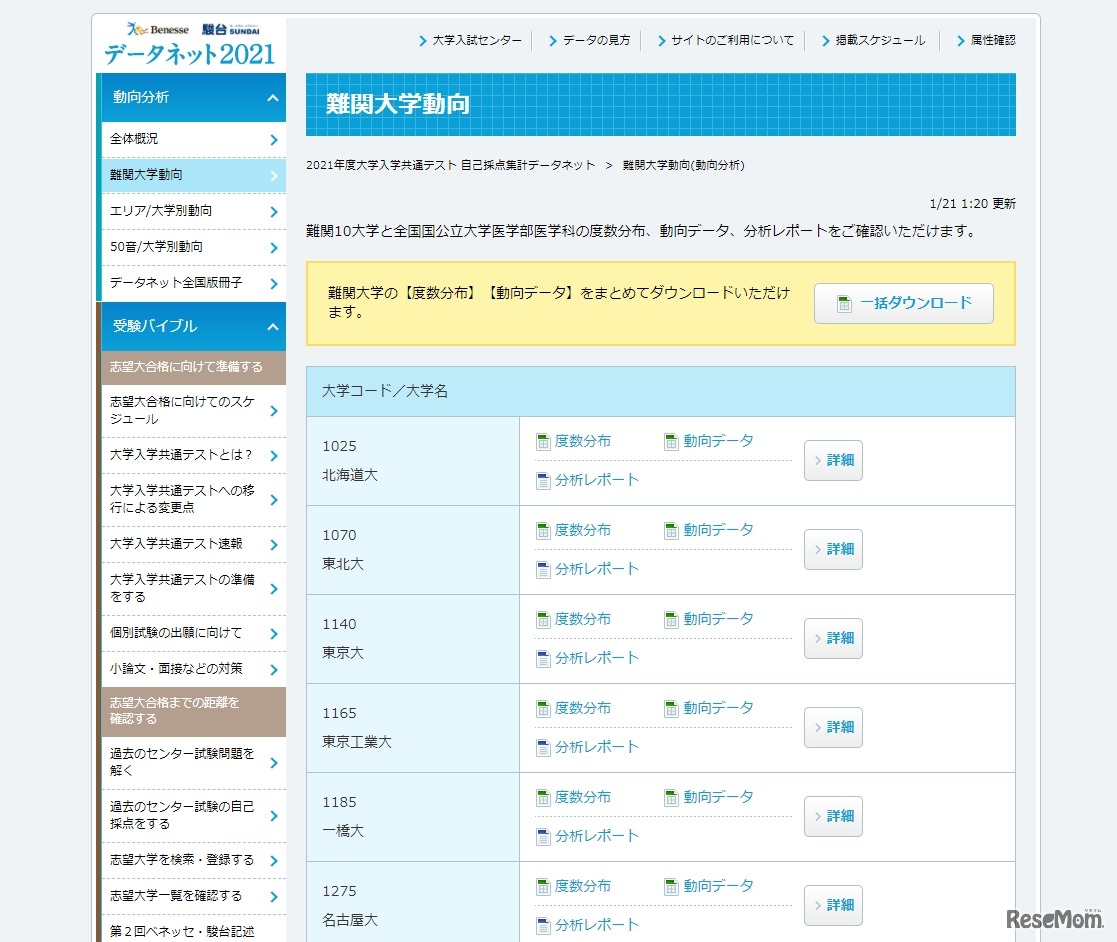Expand エリア/大学別動向 in the sidebar
The image size is (1117, 942).
coord(190,211)
